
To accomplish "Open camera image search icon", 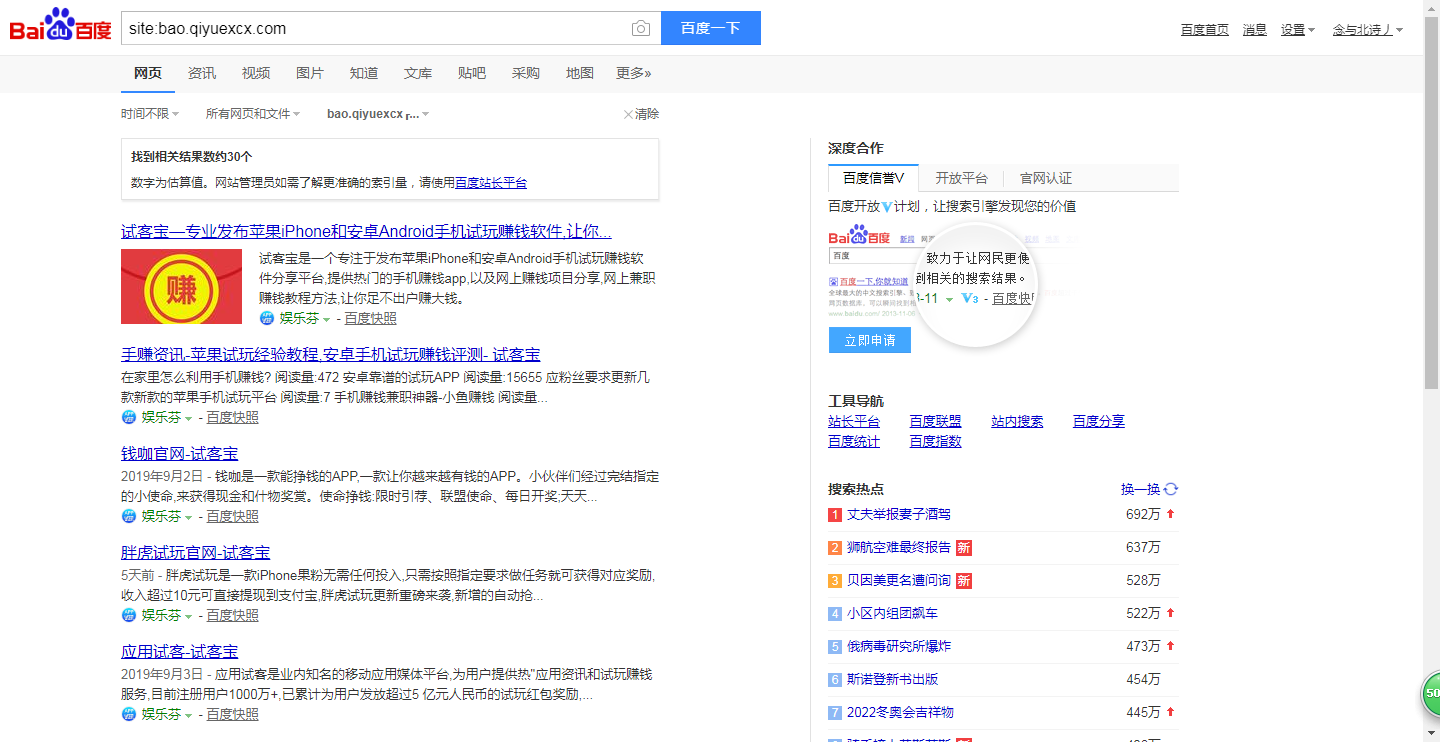I will [x=641, y=28].
